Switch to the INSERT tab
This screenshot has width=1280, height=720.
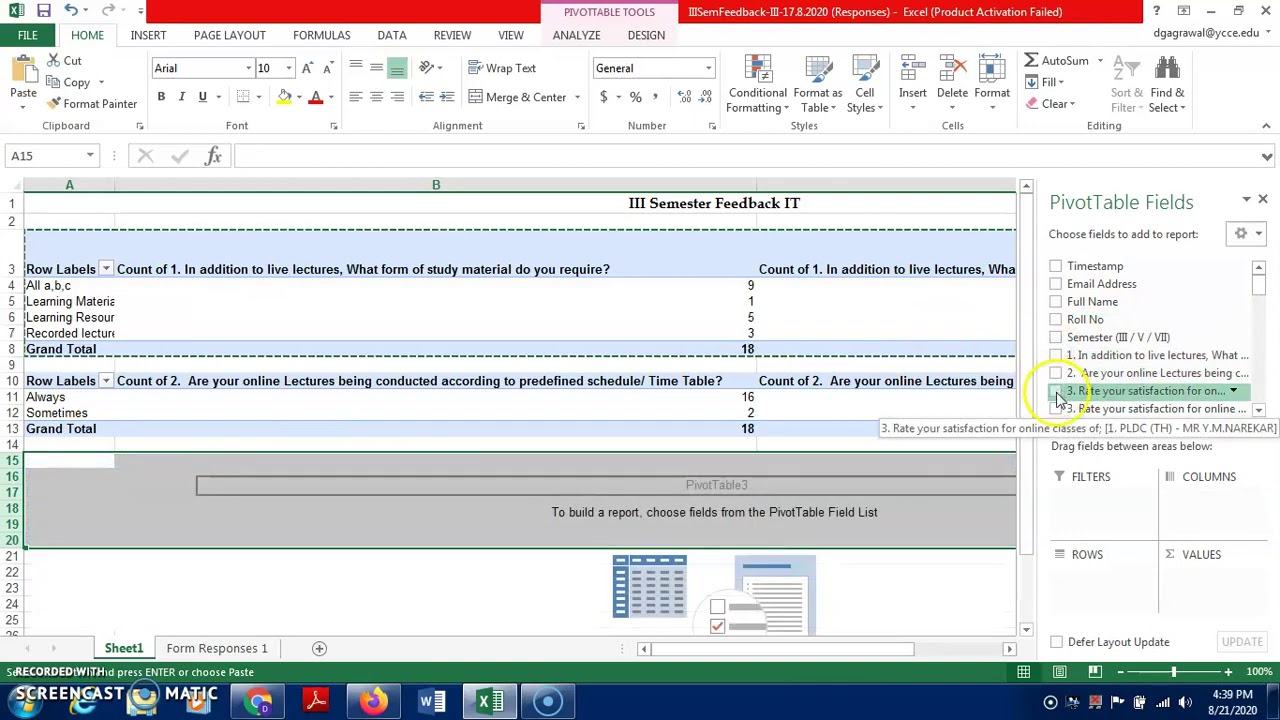(x=148, y=35)
